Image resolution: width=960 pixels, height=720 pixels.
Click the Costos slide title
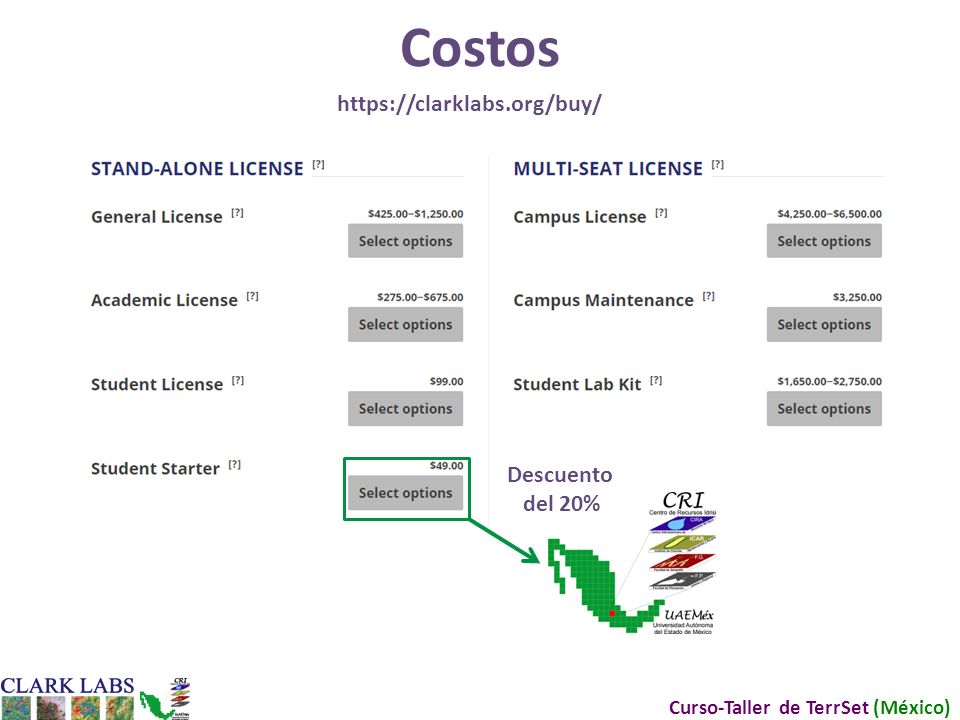point(480,48)
